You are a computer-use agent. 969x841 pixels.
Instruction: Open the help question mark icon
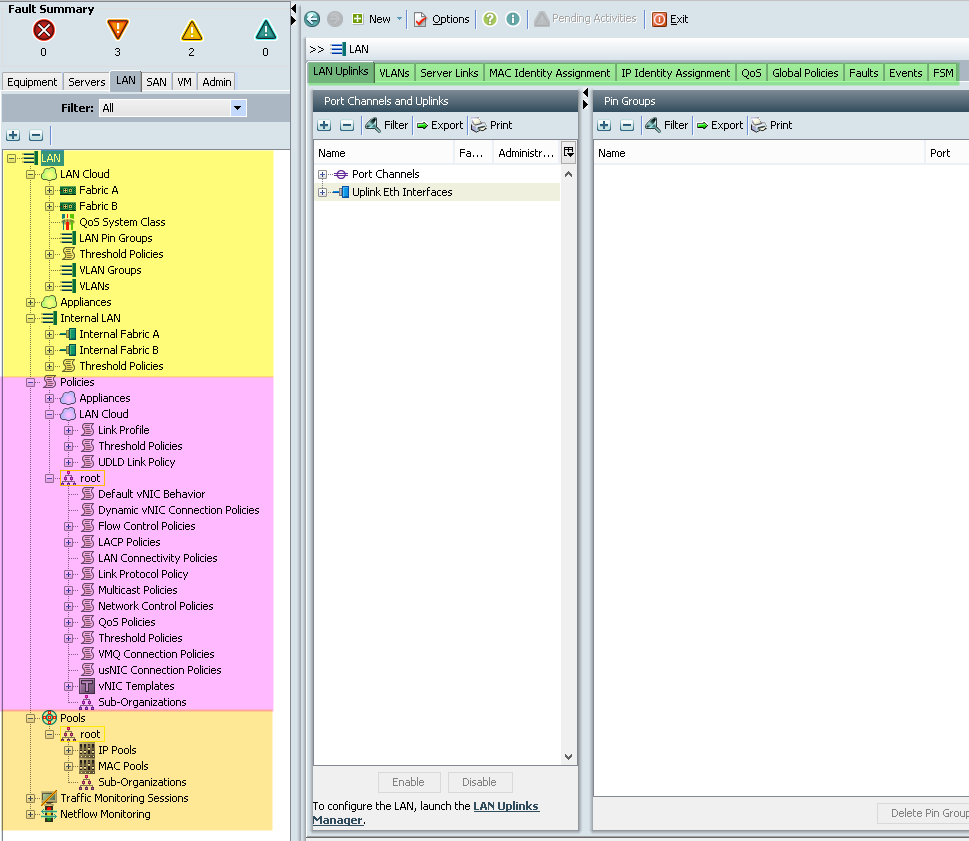coord(490,19)
